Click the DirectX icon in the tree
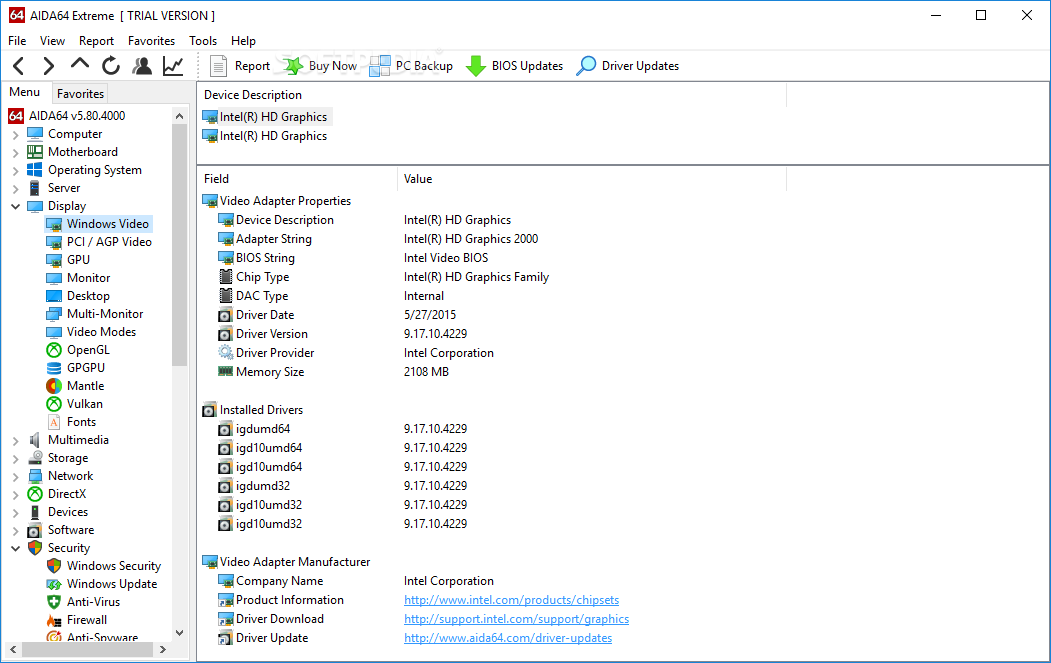 (35, 494)
